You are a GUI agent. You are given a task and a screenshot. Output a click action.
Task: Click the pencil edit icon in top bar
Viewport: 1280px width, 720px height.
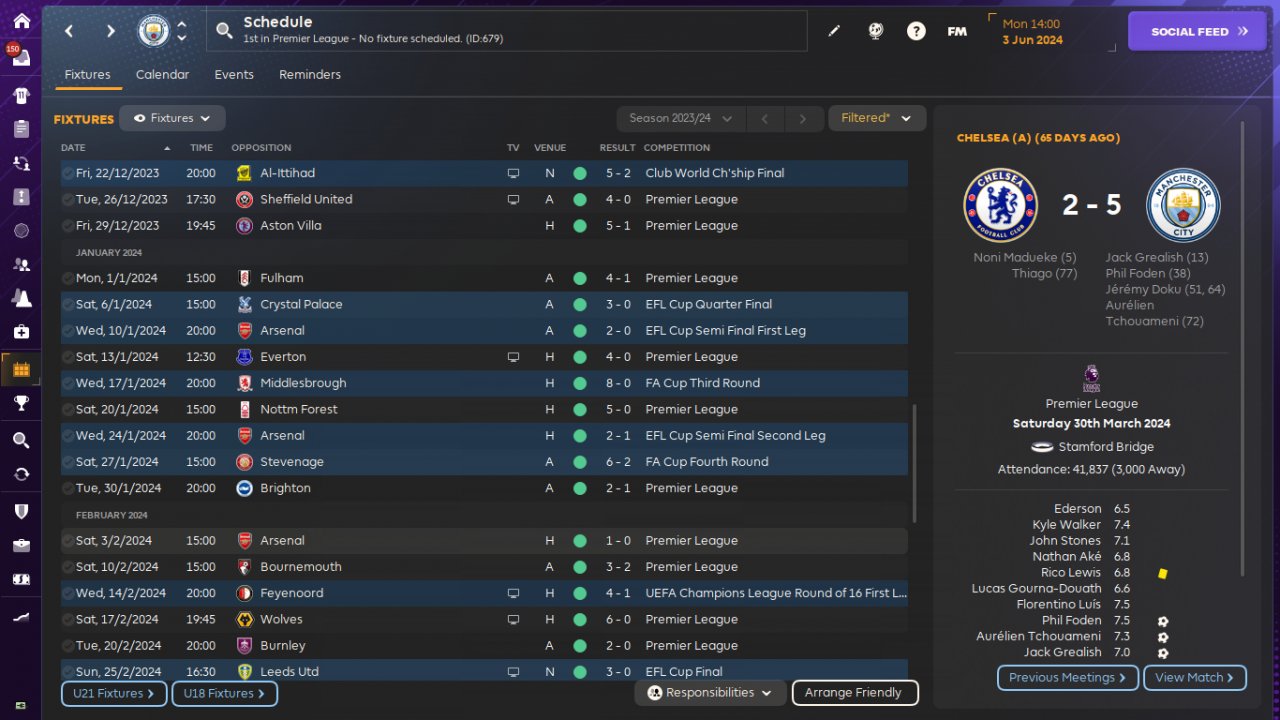tap(834, 31)
